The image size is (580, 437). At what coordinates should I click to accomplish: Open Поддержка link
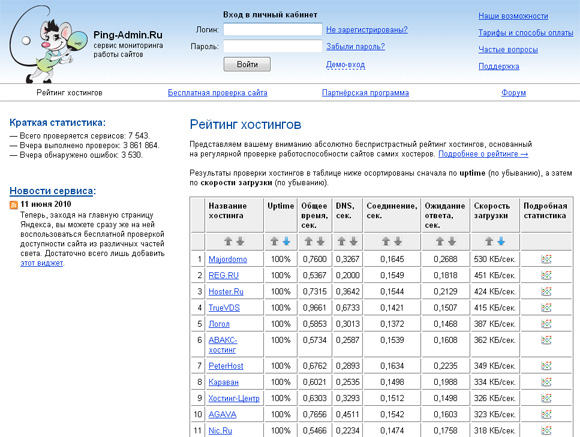[x=499, y=66]
